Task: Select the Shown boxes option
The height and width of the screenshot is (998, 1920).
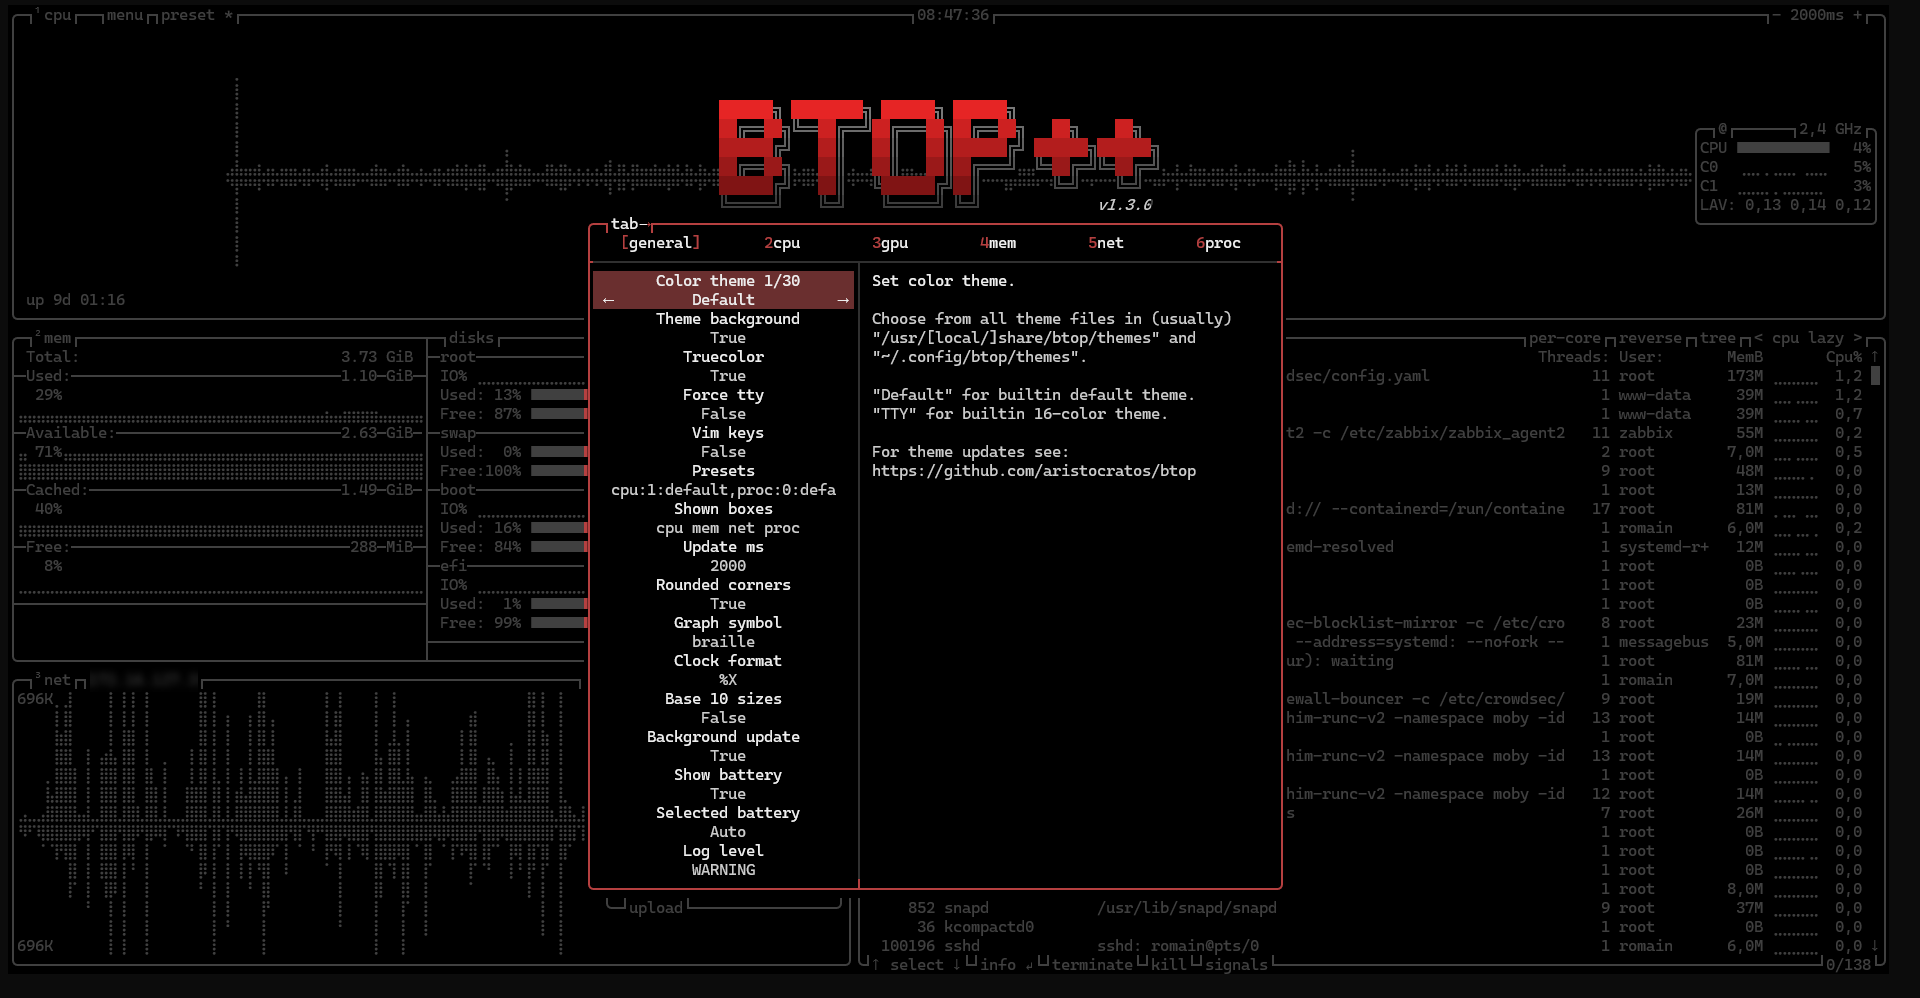Action: [723, 518]
